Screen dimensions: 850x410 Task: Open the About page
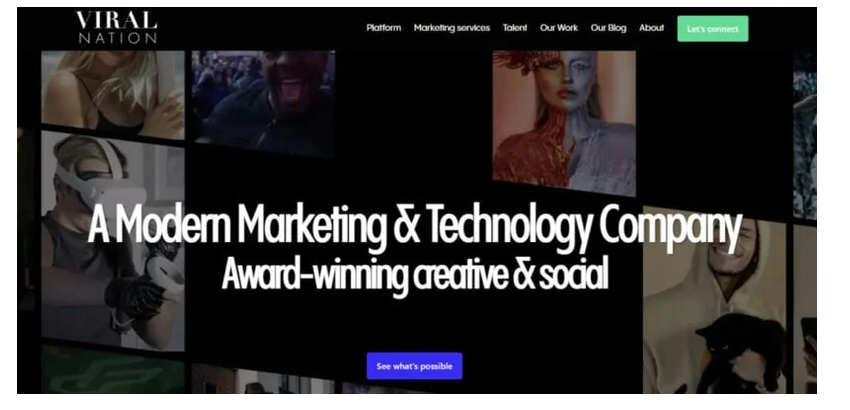pyautogui.click(x=652, y=28)
